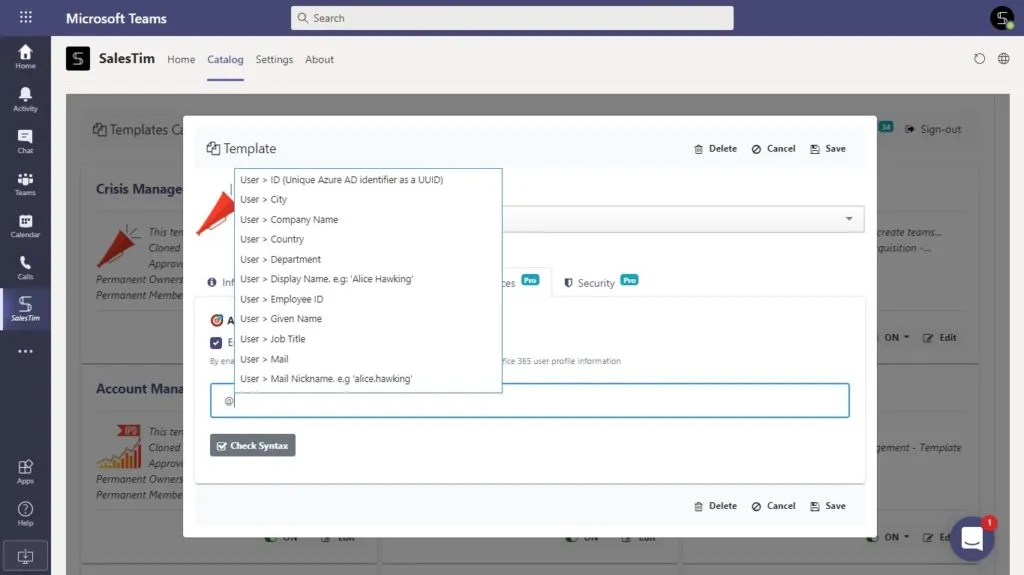
Task: Click the Check Syntax button
Action: [x=253, y=446]
